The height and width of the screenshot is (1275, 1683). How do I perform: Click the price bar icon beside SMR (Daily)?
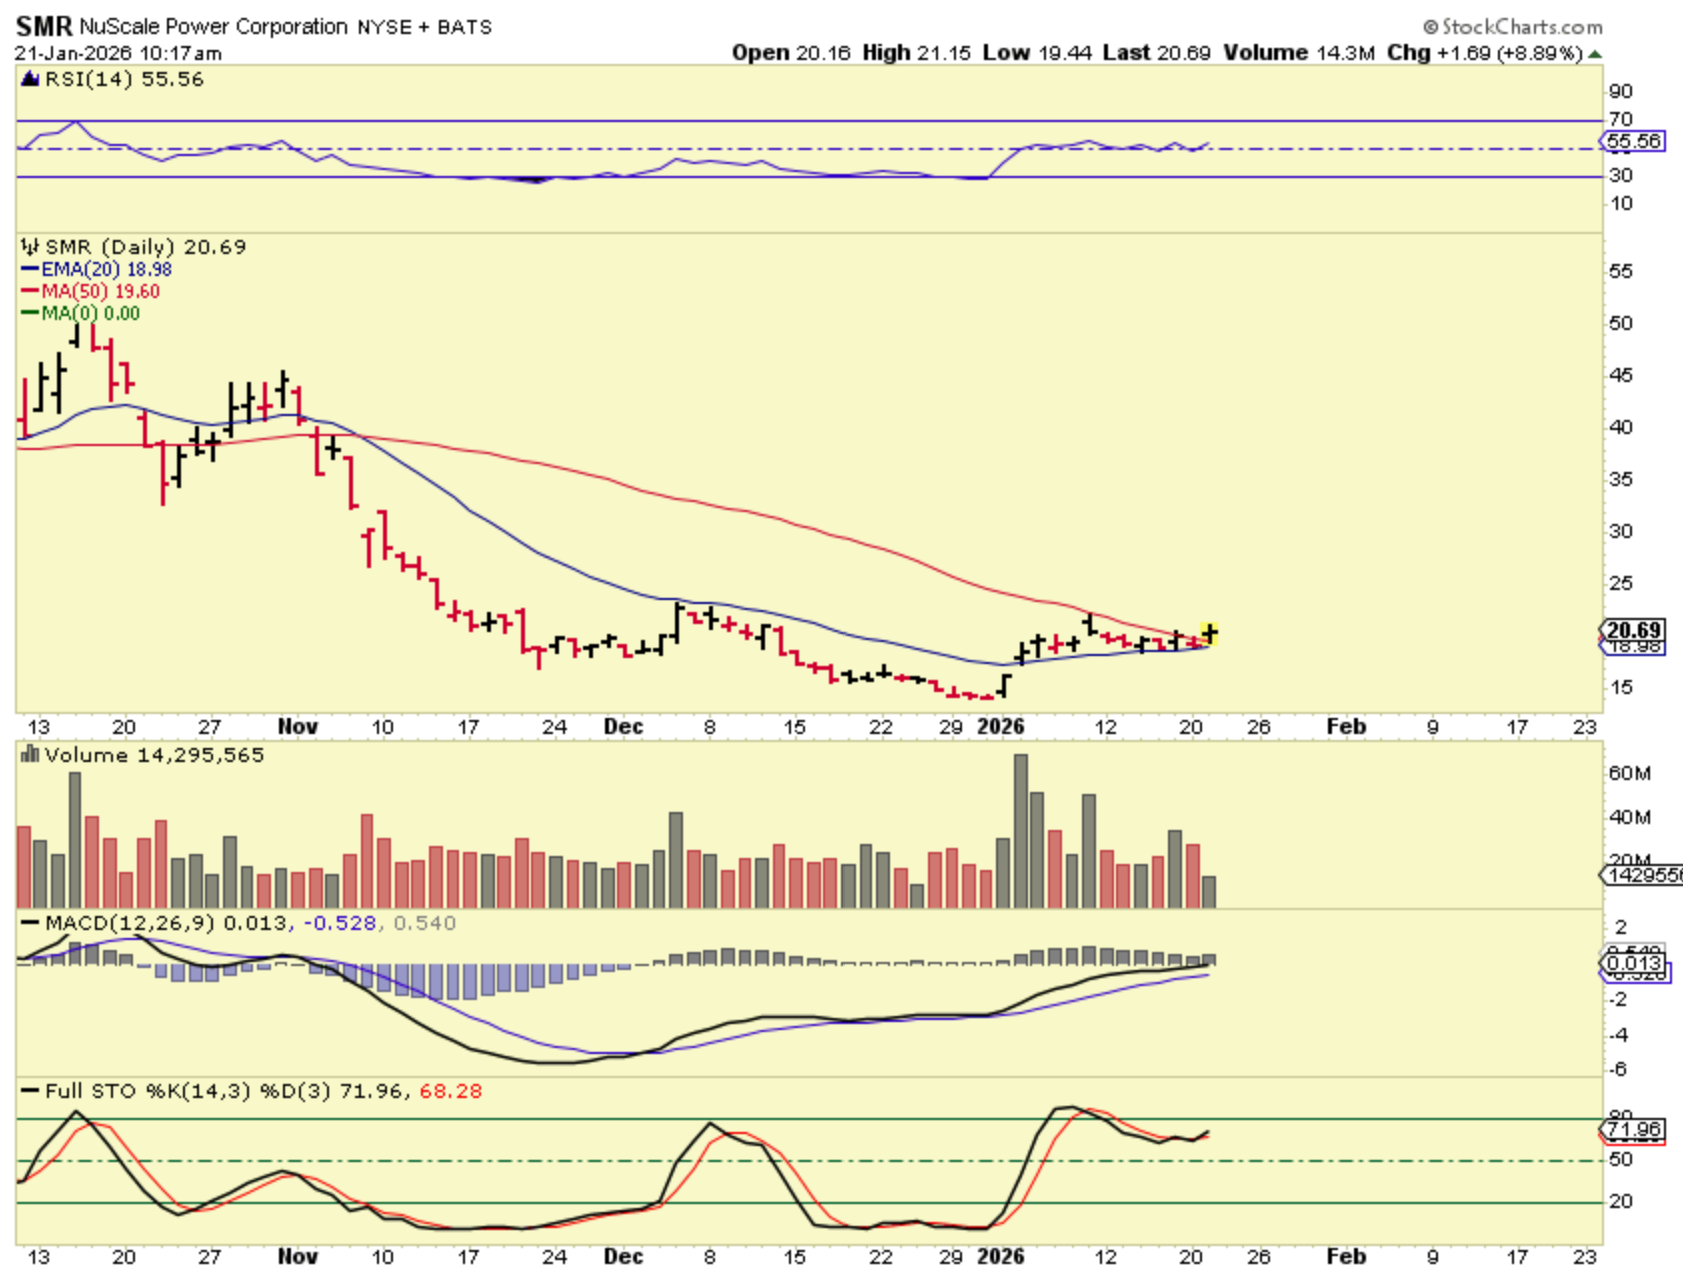(30, 247)
